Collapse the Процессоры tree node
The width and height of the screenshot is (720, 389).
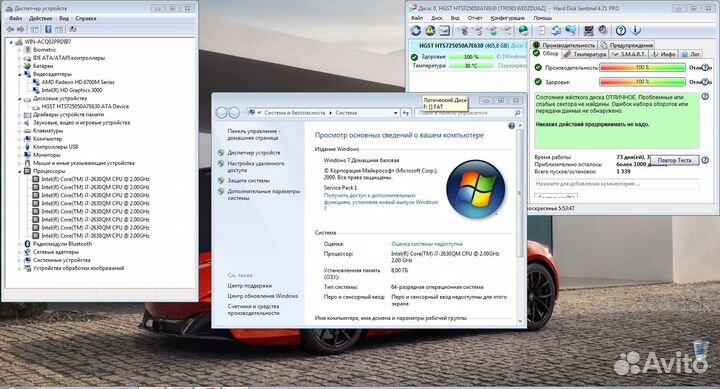[x=20, y=171]
